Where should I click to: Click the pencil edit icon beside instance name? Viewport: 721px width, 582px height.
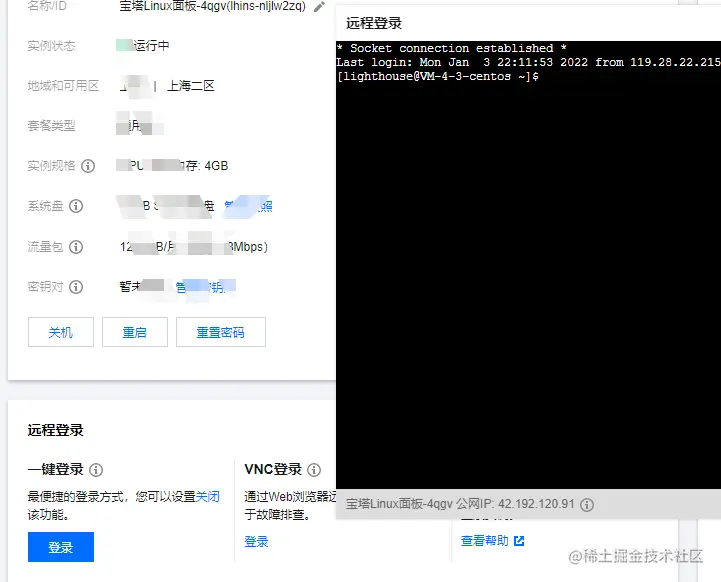(319, 6)
